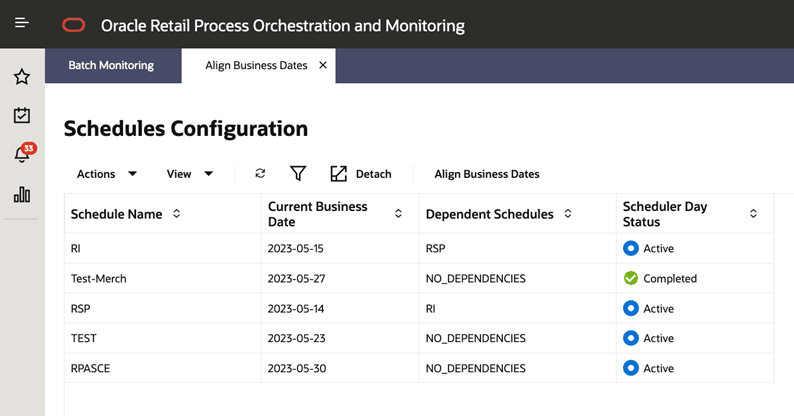Click Dependent Schedules column header text
The height and width of the screenshot is (416, 794).
[x=489, y=214]
